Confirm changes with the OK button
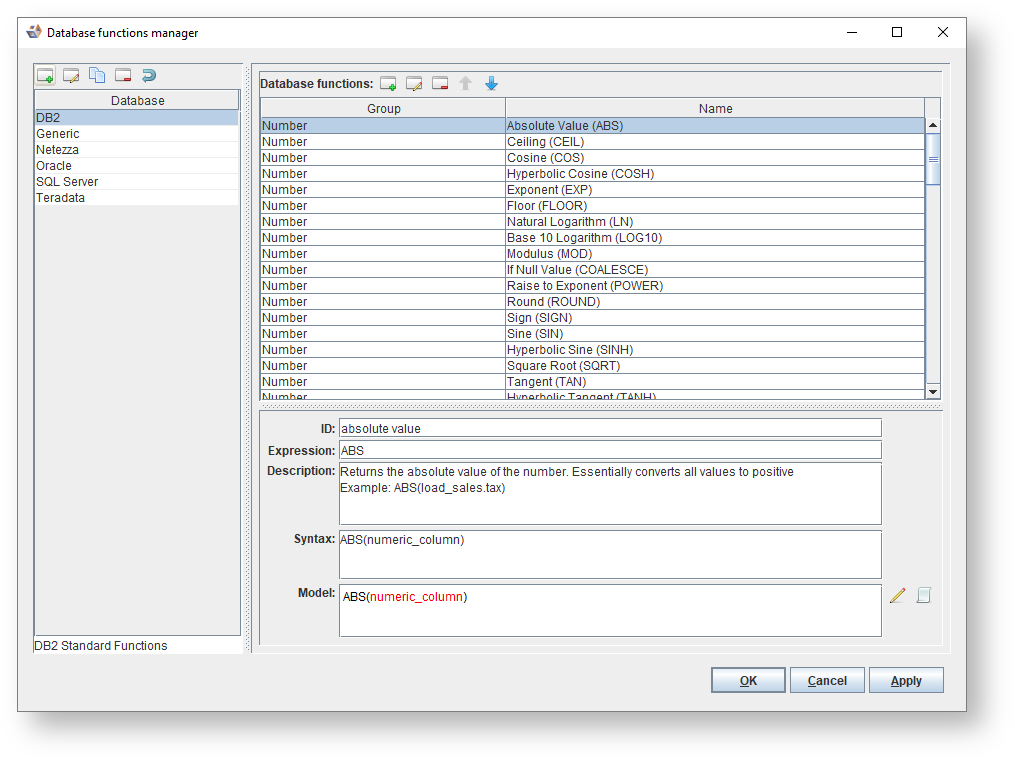 (748, 681)
